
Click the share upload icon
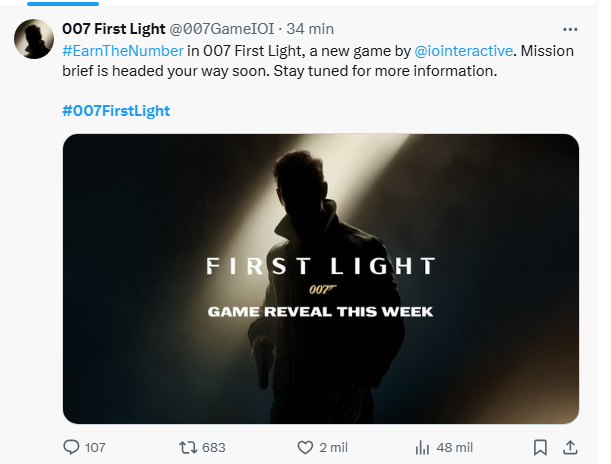[x=570, y=447]
